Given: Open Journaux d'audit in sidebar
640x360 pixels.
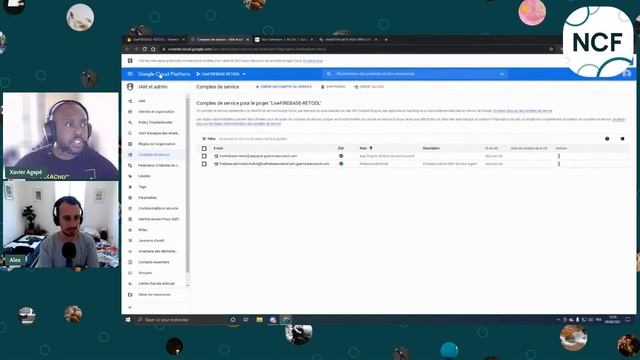Looking at the screenshot, I should tap(151, 240).
